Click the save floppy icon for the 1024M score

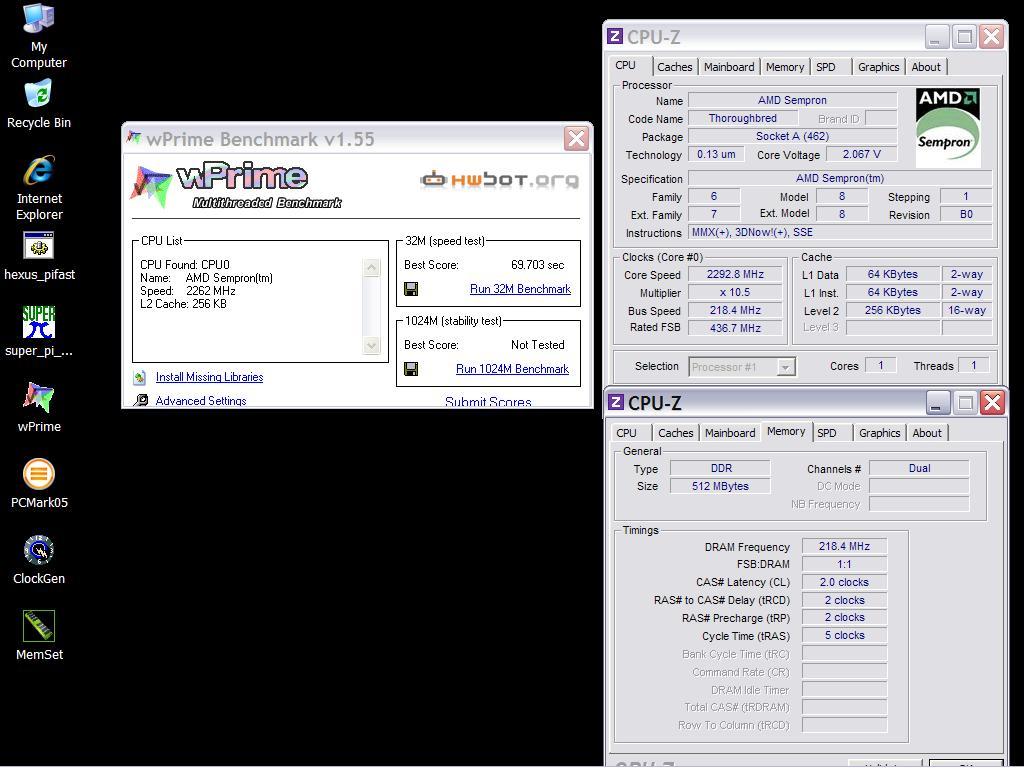(411, 369)
